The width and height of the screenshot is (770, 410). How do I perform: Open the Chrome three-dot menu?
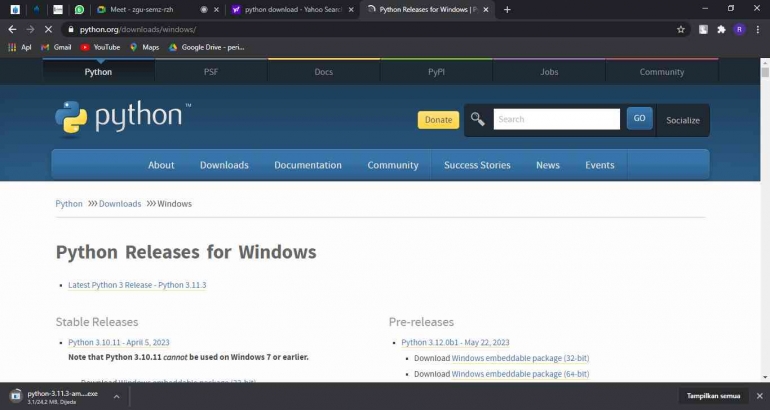coord(758,29)
